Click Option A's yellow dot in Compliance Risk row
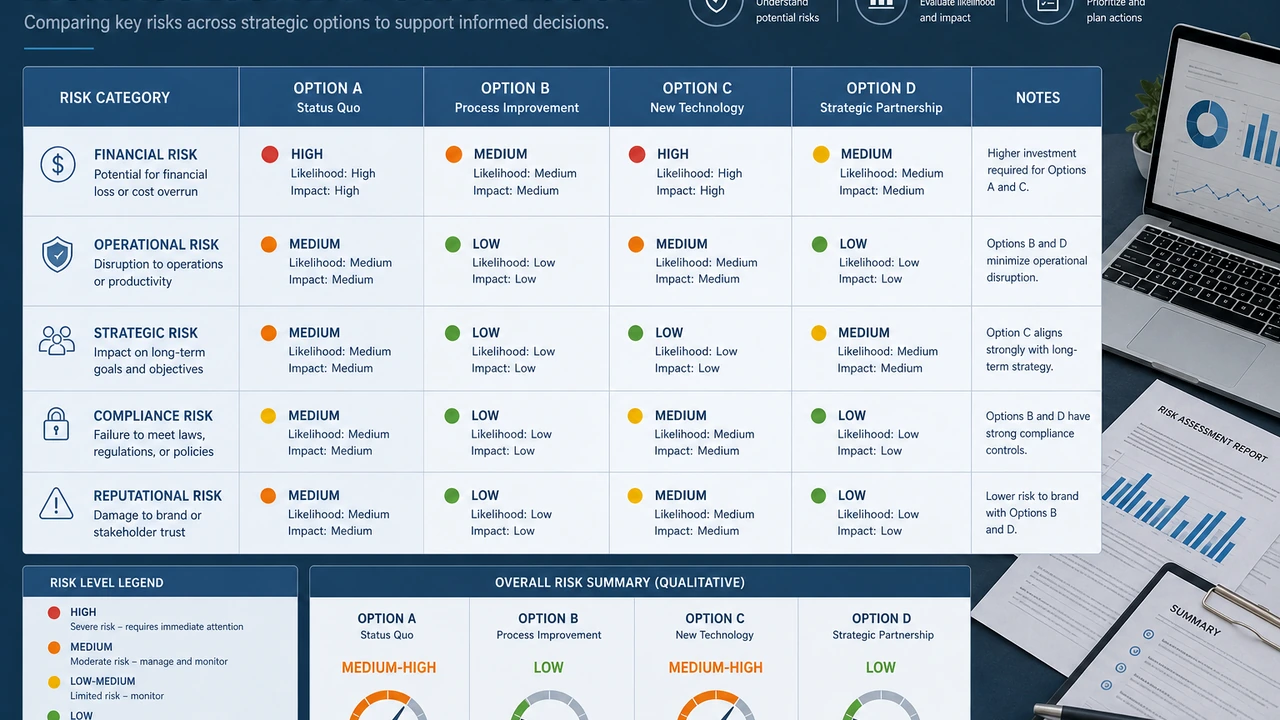Screen dimensions: 1280x720 (268, 416)
